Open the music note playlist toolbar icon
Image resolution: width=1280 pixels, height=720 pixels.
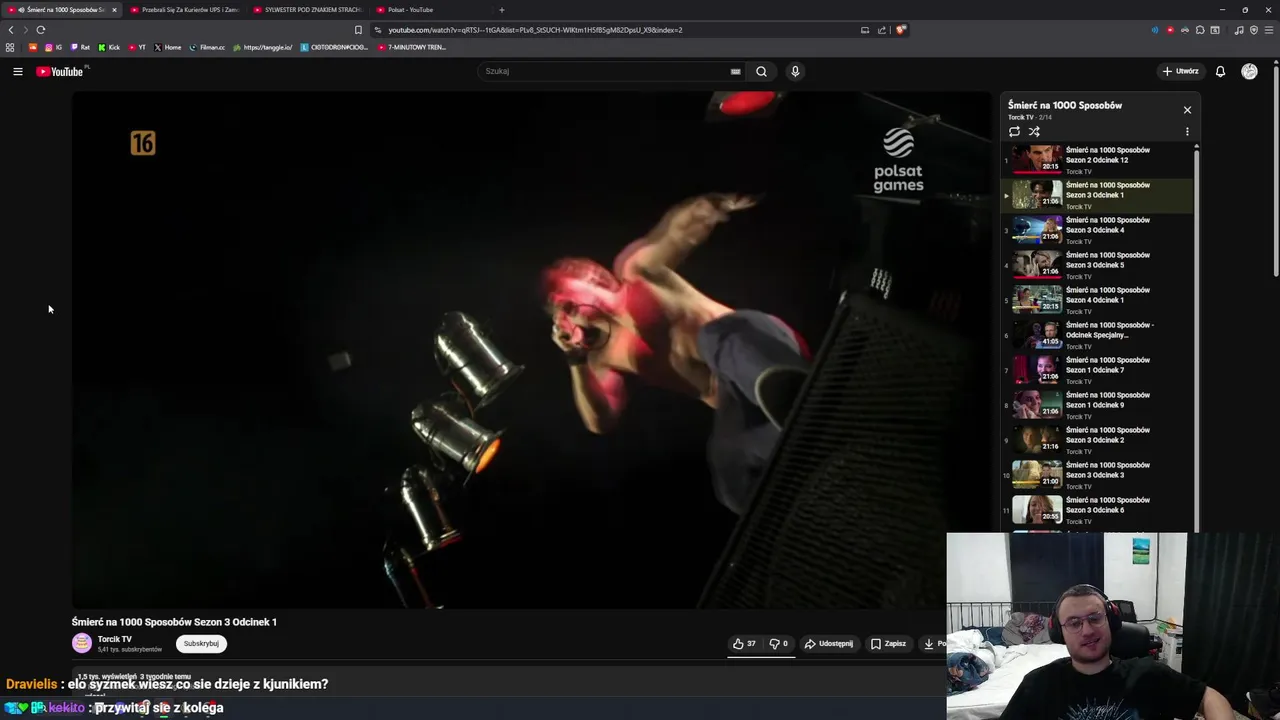point(1239,30)
